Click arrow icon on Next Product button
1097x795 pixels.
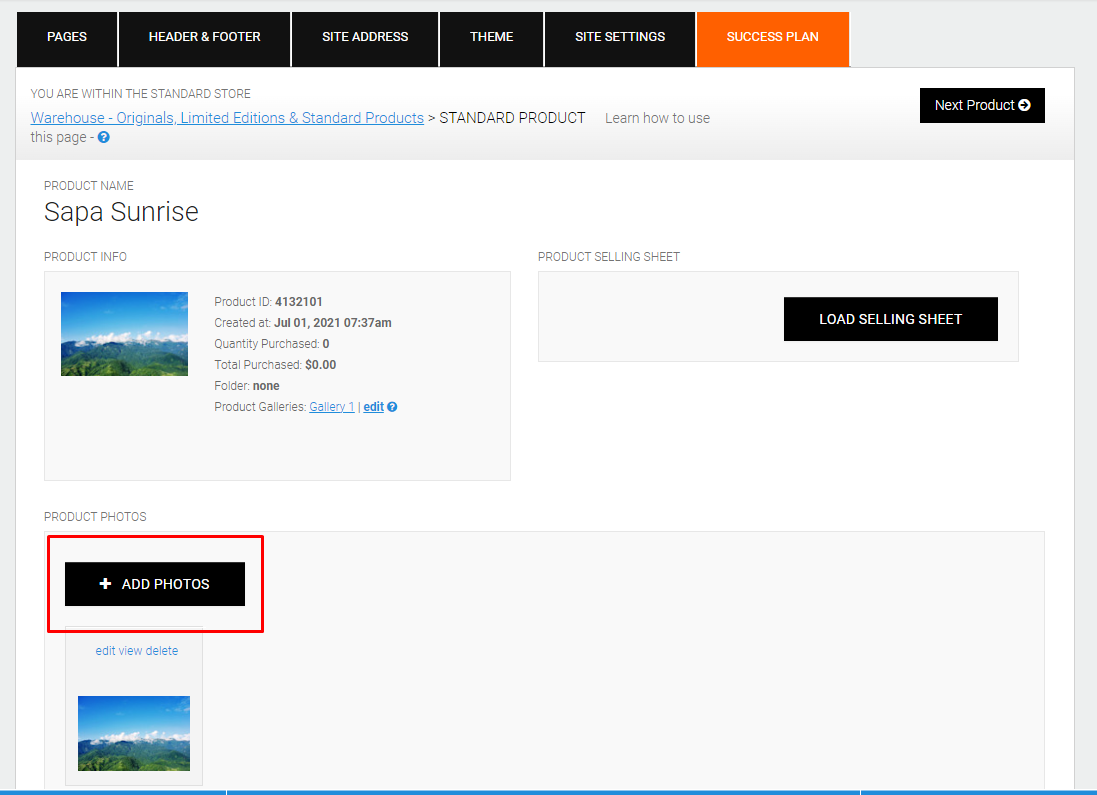pyautogui.click(x=1024, y=105)
